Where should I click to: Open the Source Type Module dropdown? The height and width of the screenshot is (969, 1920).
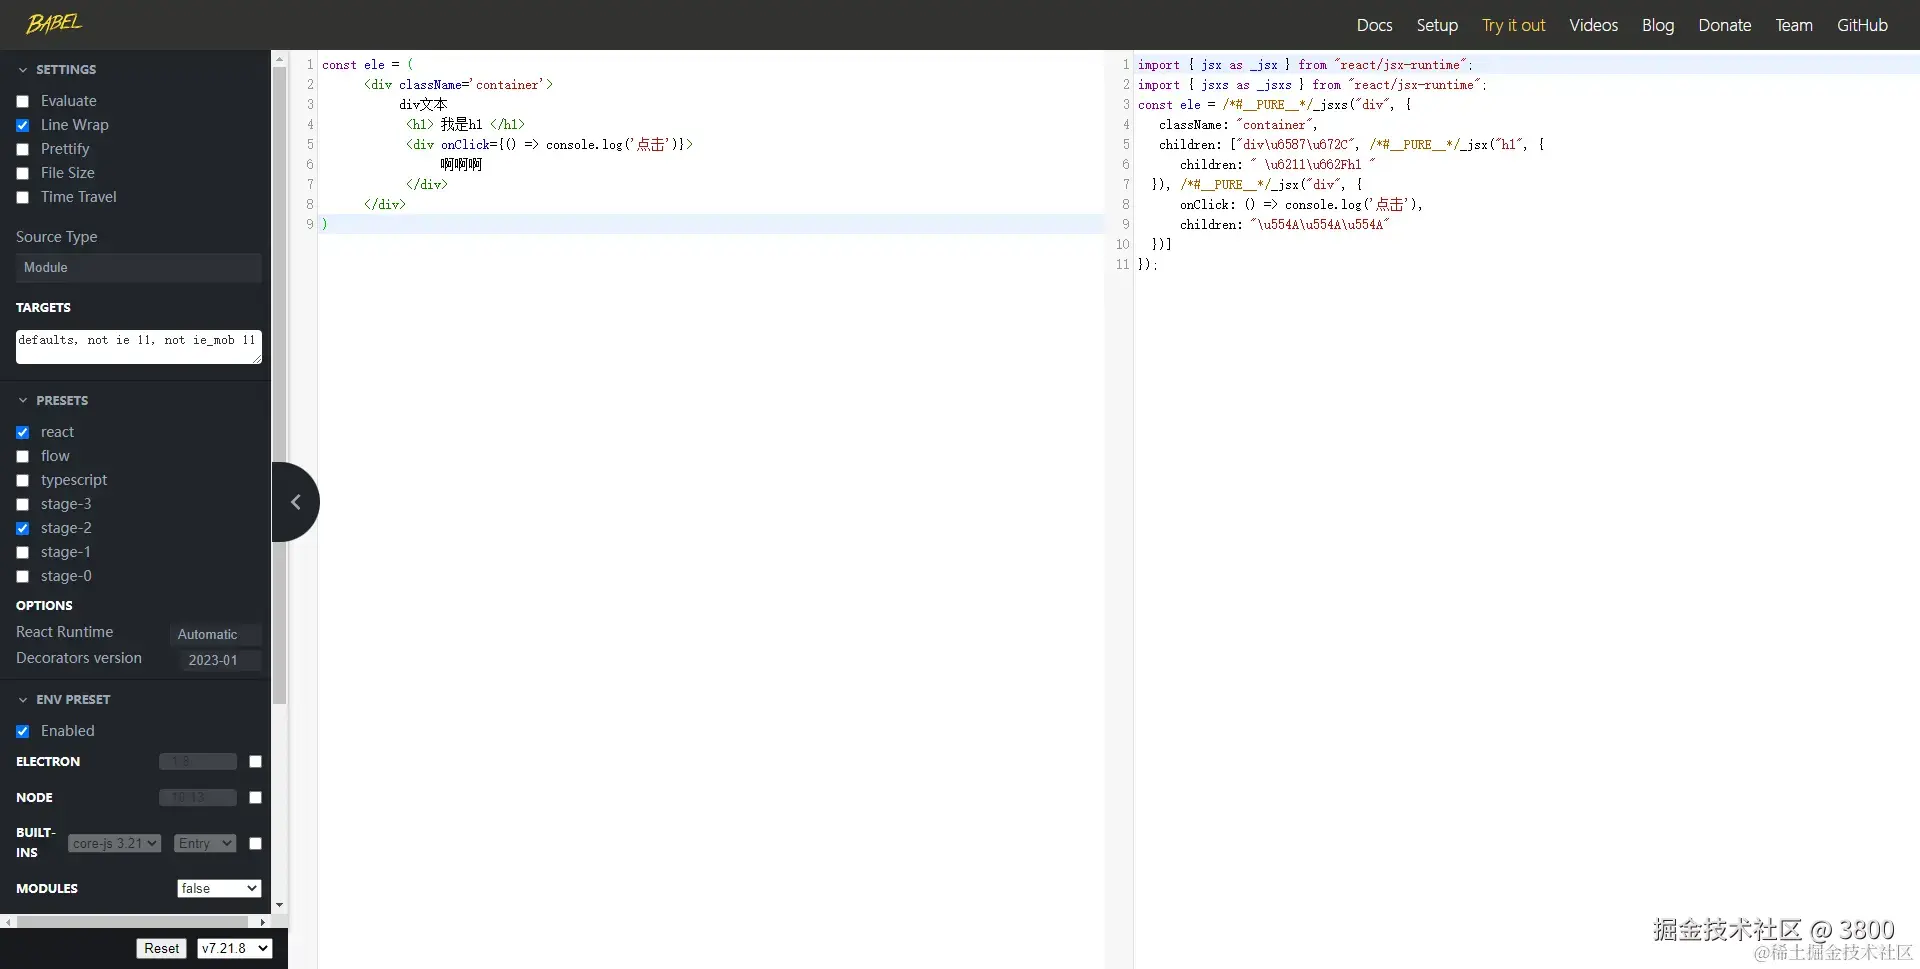[138, 268]
